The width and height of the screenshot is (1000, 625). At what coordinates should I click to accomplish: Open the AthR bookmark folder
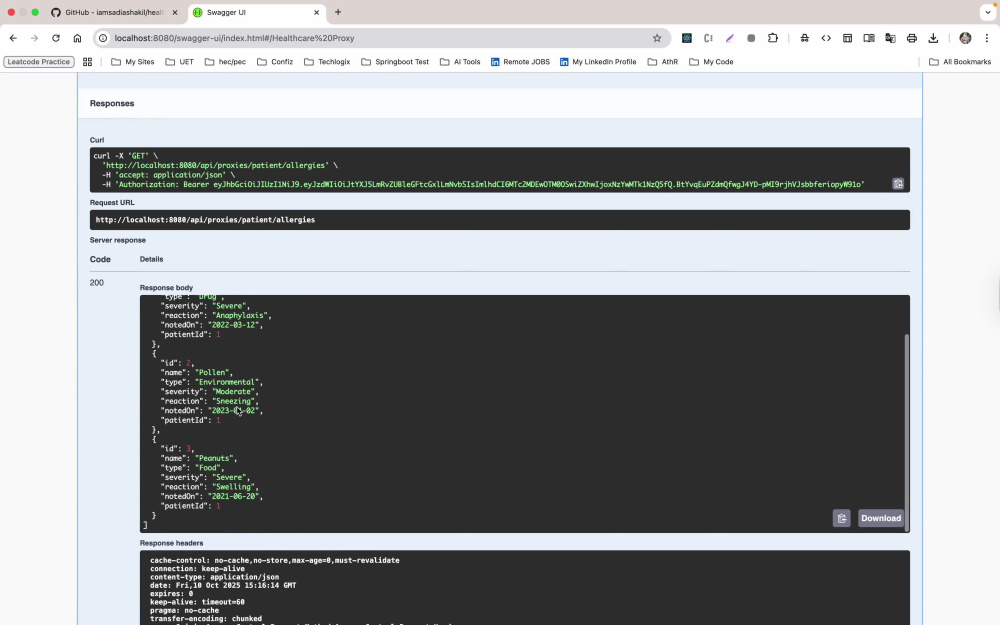(663, 62)
